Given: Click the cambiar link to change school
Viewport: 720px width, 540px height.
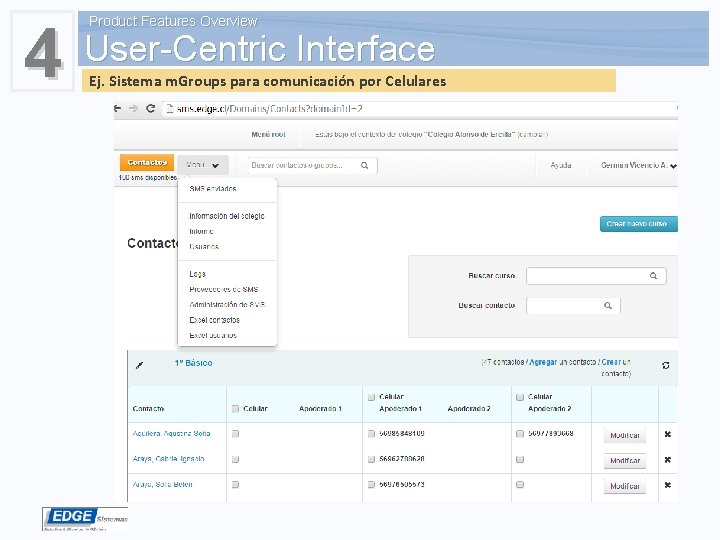Looking at the screenshot, I should (532, 135).
